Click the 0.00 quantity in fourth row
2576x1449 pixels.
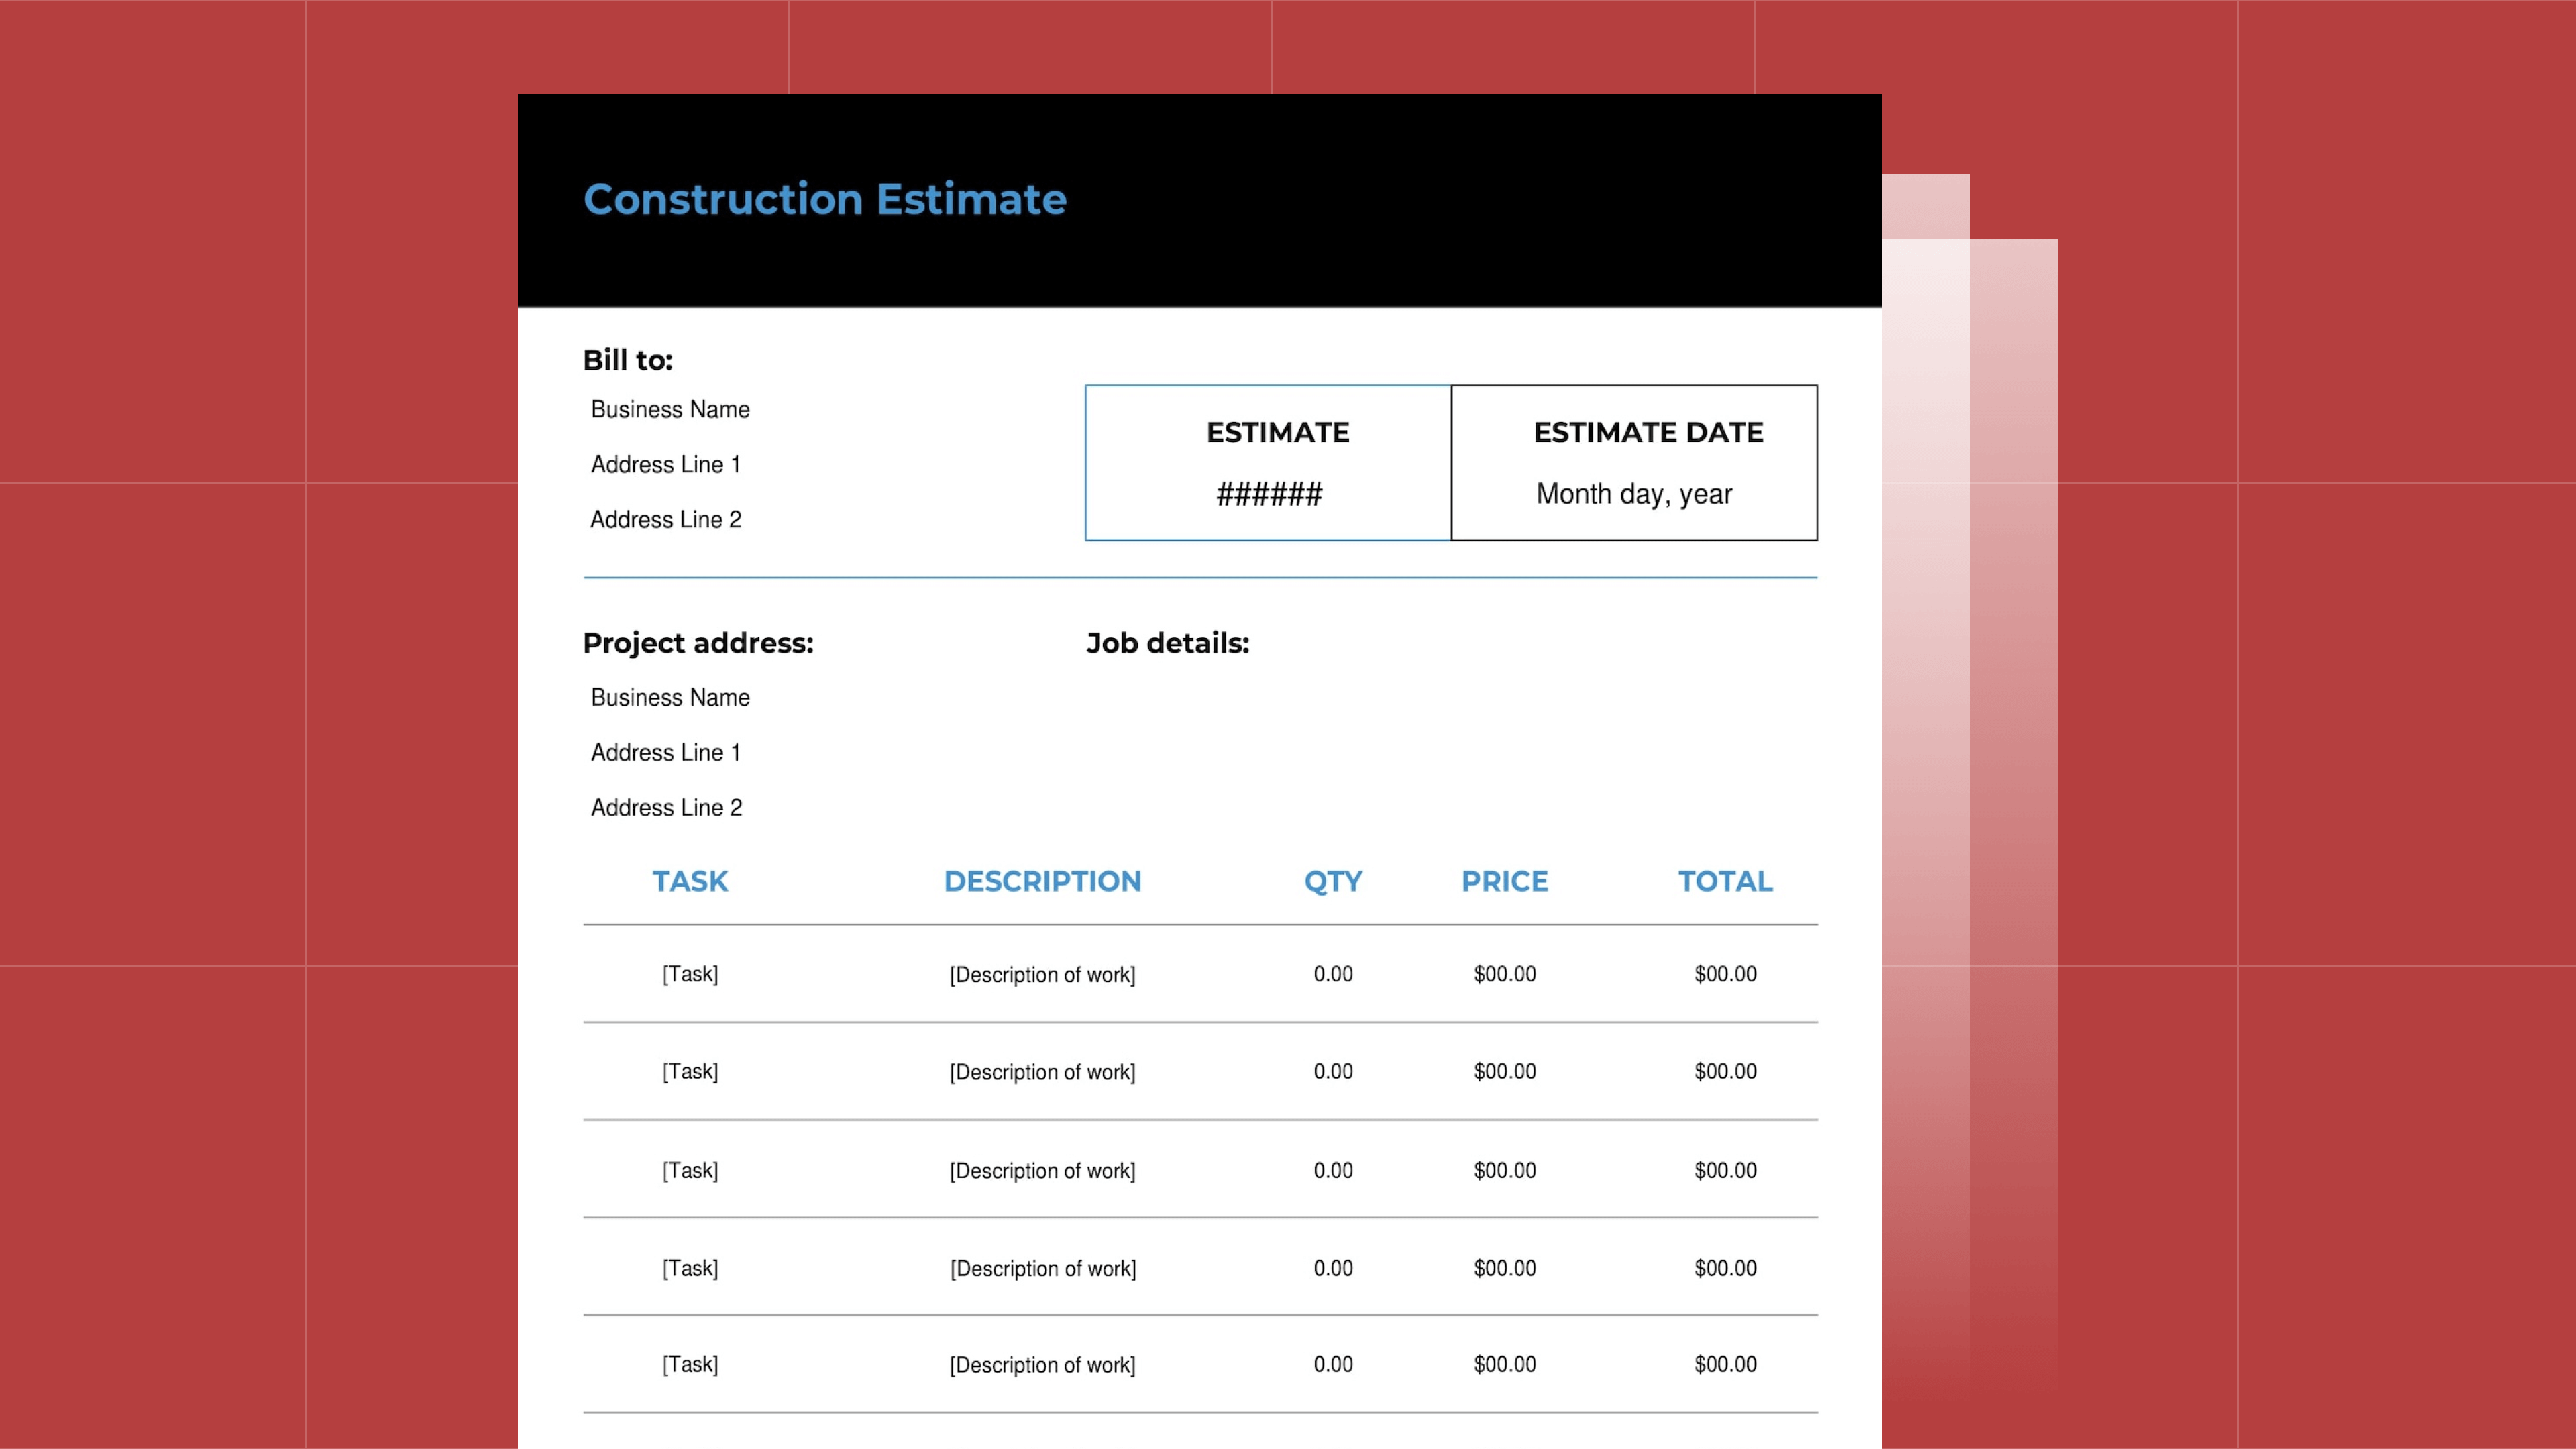(1333, 1268)
